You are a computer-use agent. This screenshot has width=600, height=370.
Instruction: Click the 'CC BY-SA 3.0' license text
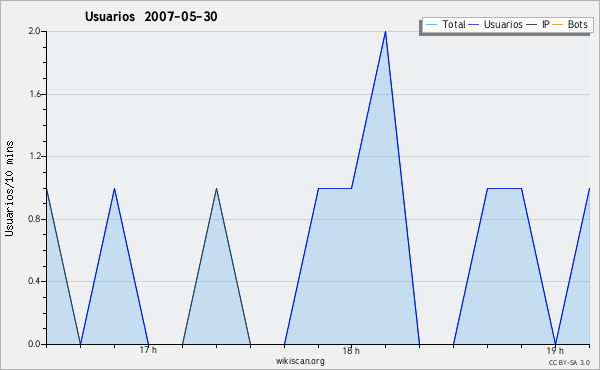pyautogui.click(x=569, y=362)
